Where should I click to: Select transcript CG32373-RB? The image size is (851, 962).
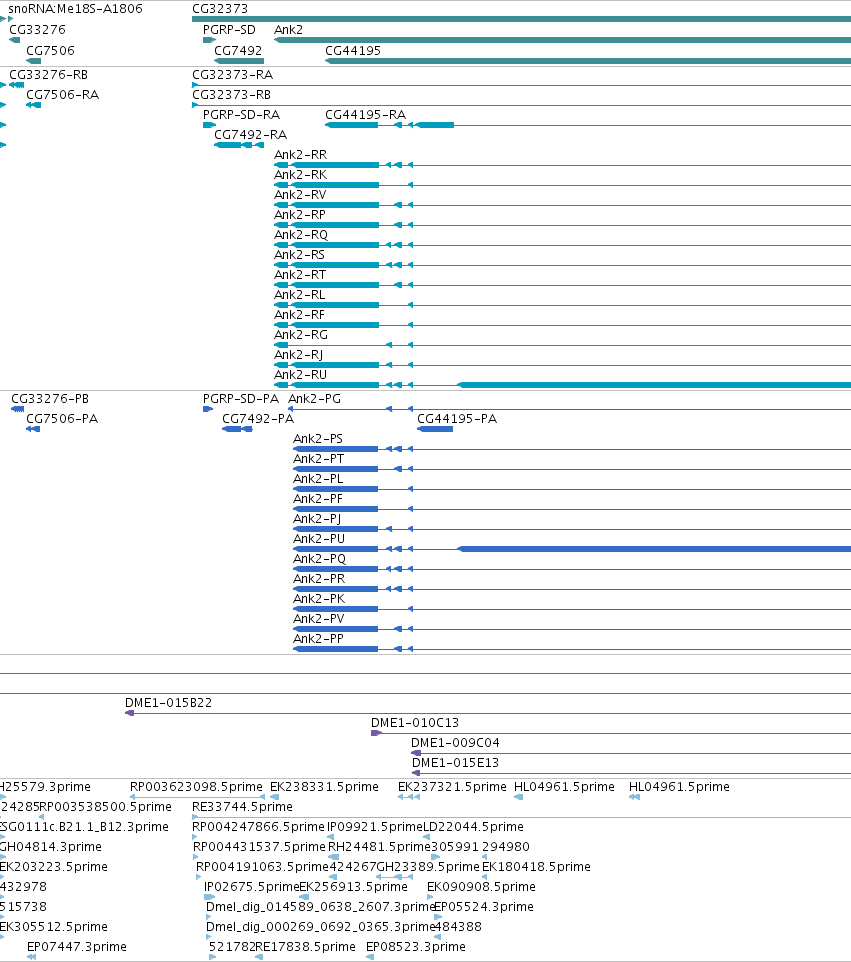coord(231,94)
